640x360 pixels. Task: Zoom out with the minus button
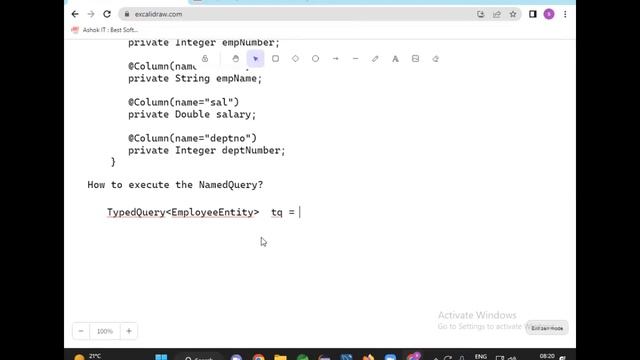pos(81,331)
